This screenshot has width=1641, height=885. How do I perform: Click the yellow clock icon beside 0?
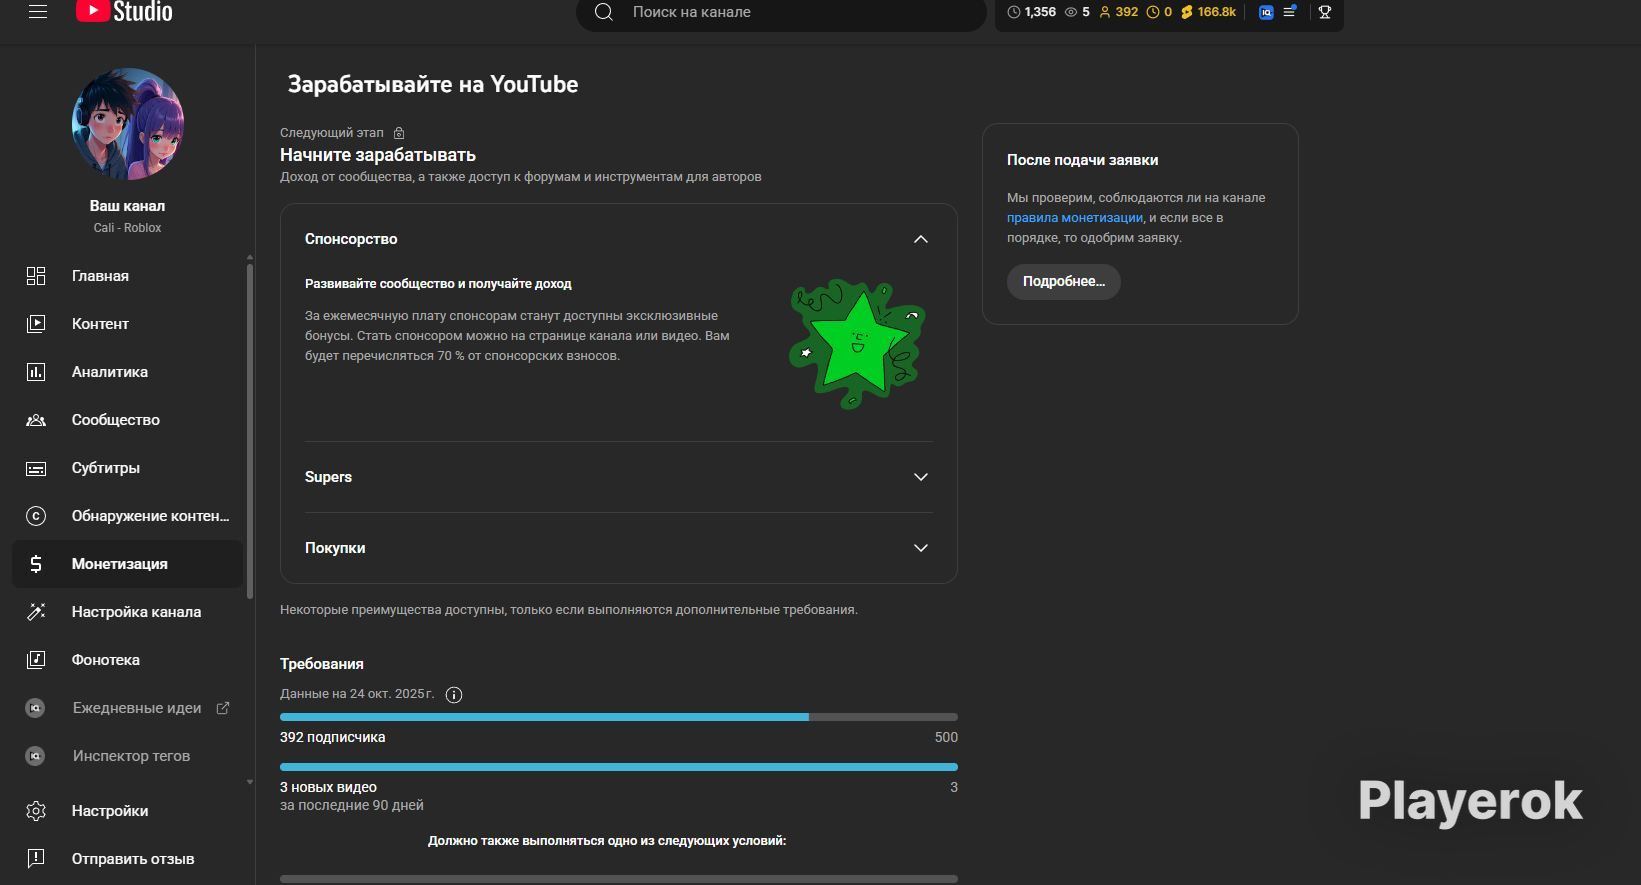[1152, 12]
